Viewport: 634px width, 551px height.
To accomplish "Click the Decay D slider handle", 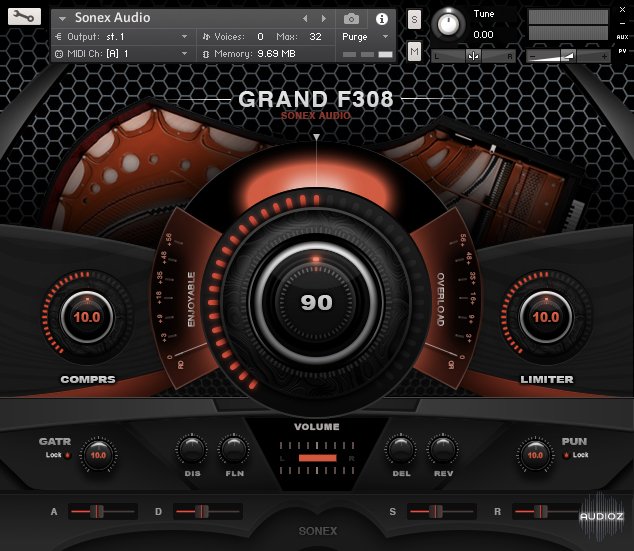I will (x=202, y=511).
